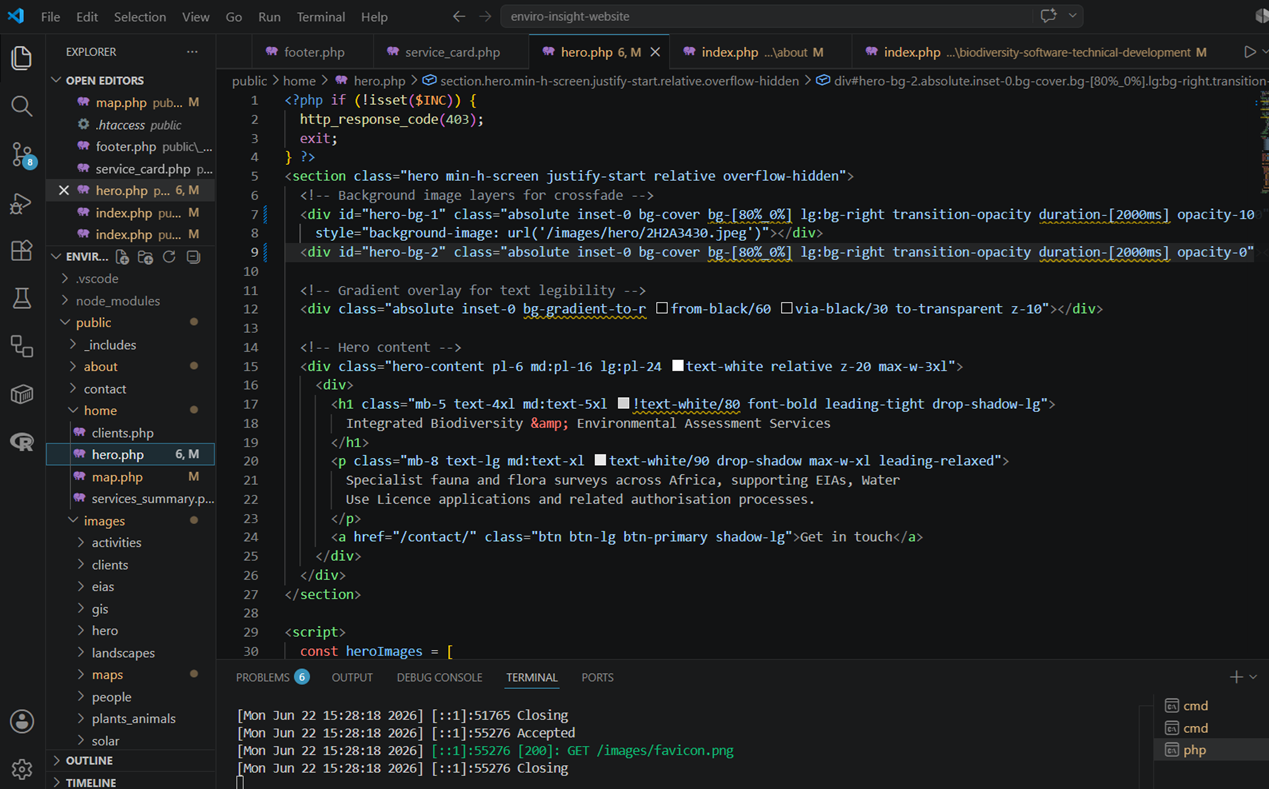Open the Terminal menu in the menu bar
This screenshot has height=789, width=1269.
321,17
